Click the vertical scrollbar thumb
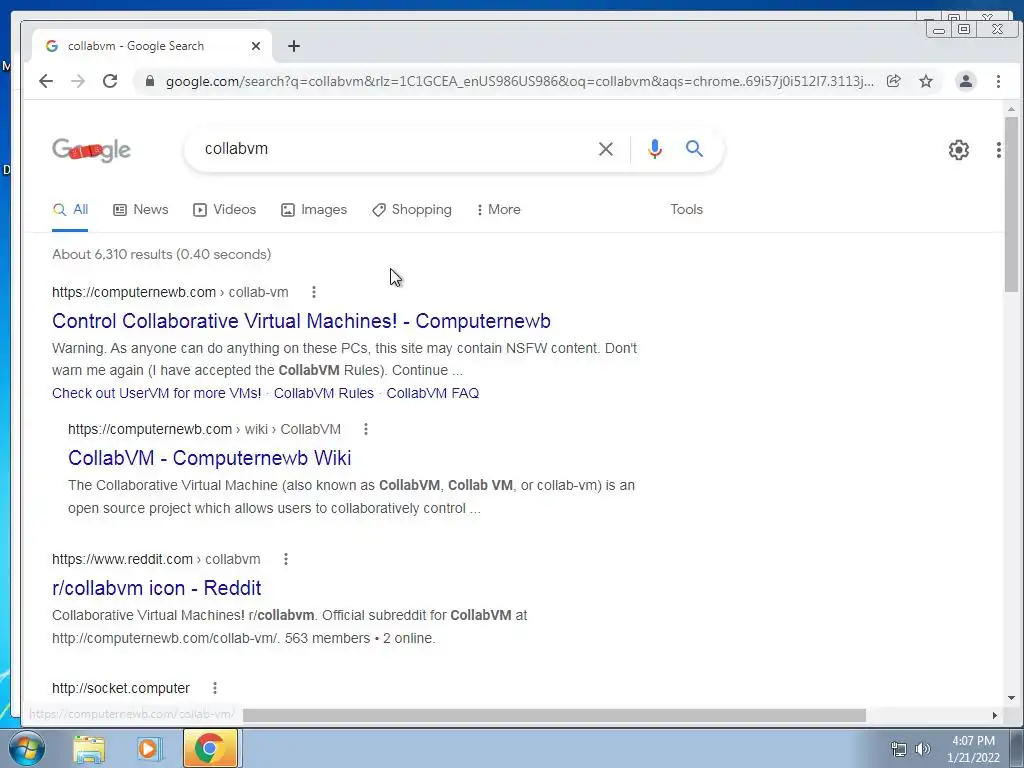The height and width of the screenshot is (768, 1024). 1011,204
